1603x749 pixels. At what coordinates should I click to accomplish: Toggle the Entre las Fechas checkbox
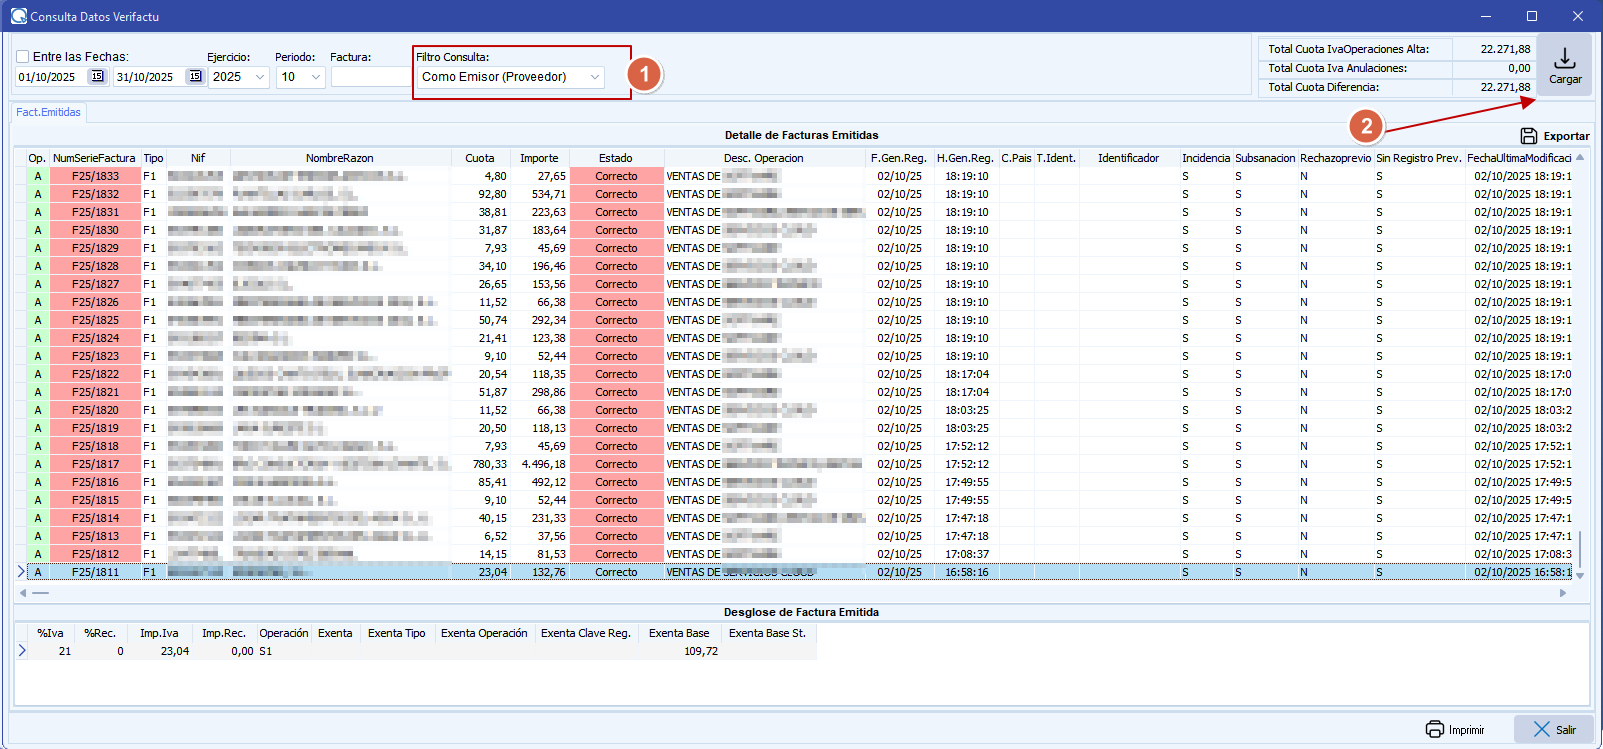(x=23, y=57)
